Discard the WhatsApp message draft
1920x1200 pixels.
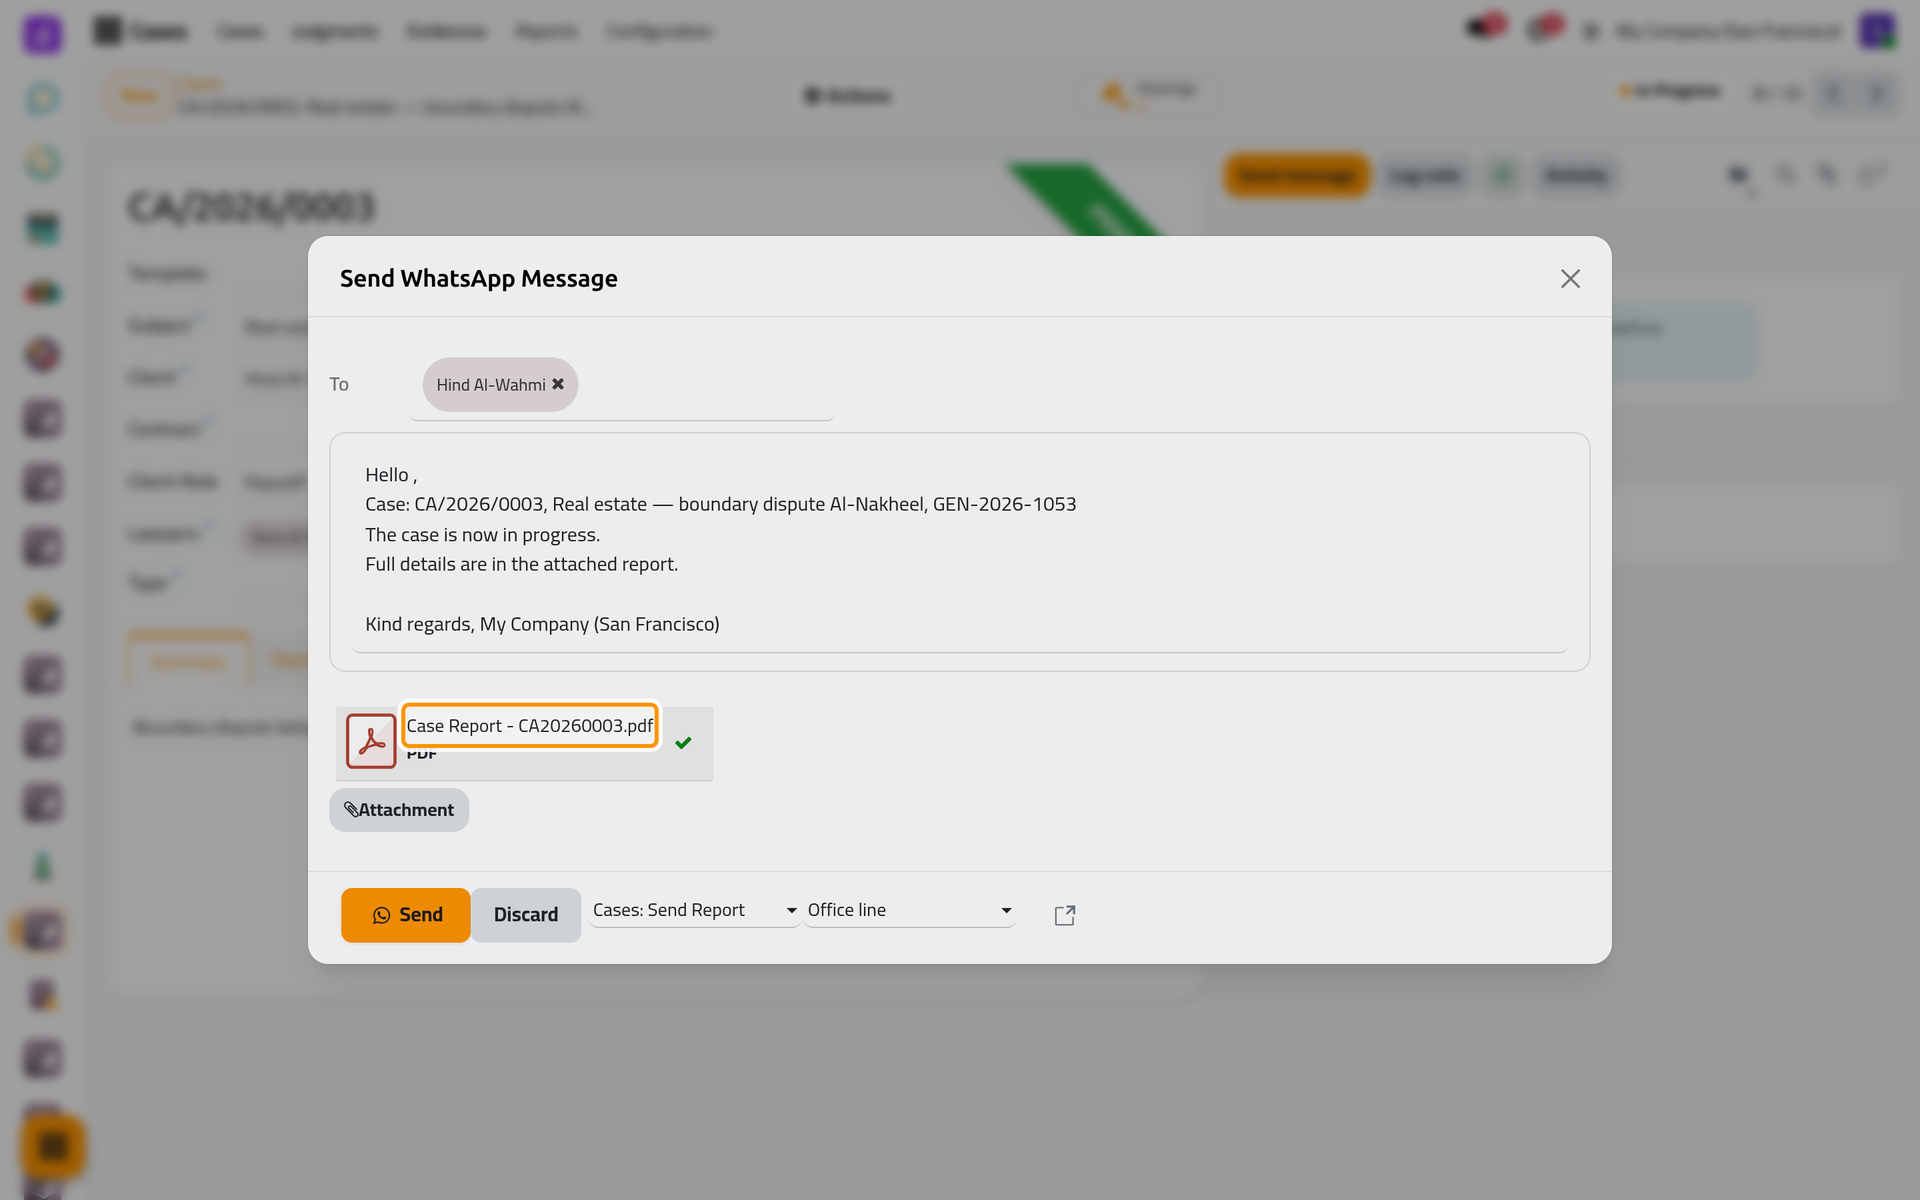tap(526, 915)
